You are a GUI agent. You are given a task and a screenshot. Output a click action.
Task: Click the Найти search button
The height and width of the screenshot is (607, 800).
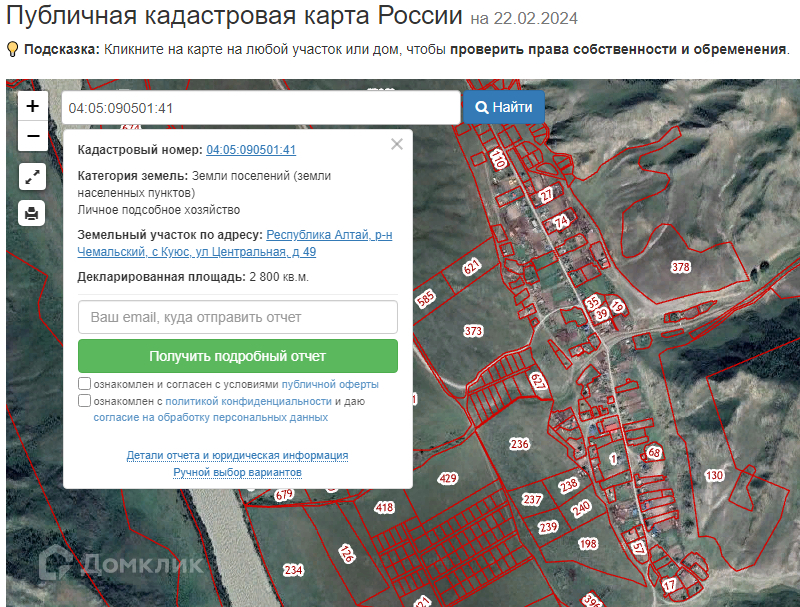pos(503,107)
